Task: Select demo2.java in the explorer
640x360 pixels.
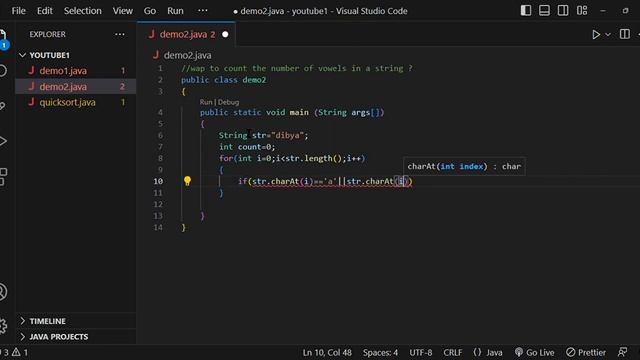Action: [76, 87]
